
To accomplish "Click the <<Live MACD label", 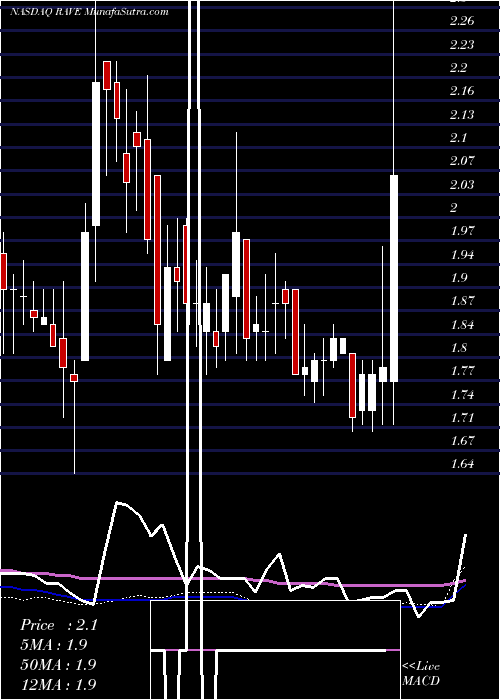I will tap(421, 673).
